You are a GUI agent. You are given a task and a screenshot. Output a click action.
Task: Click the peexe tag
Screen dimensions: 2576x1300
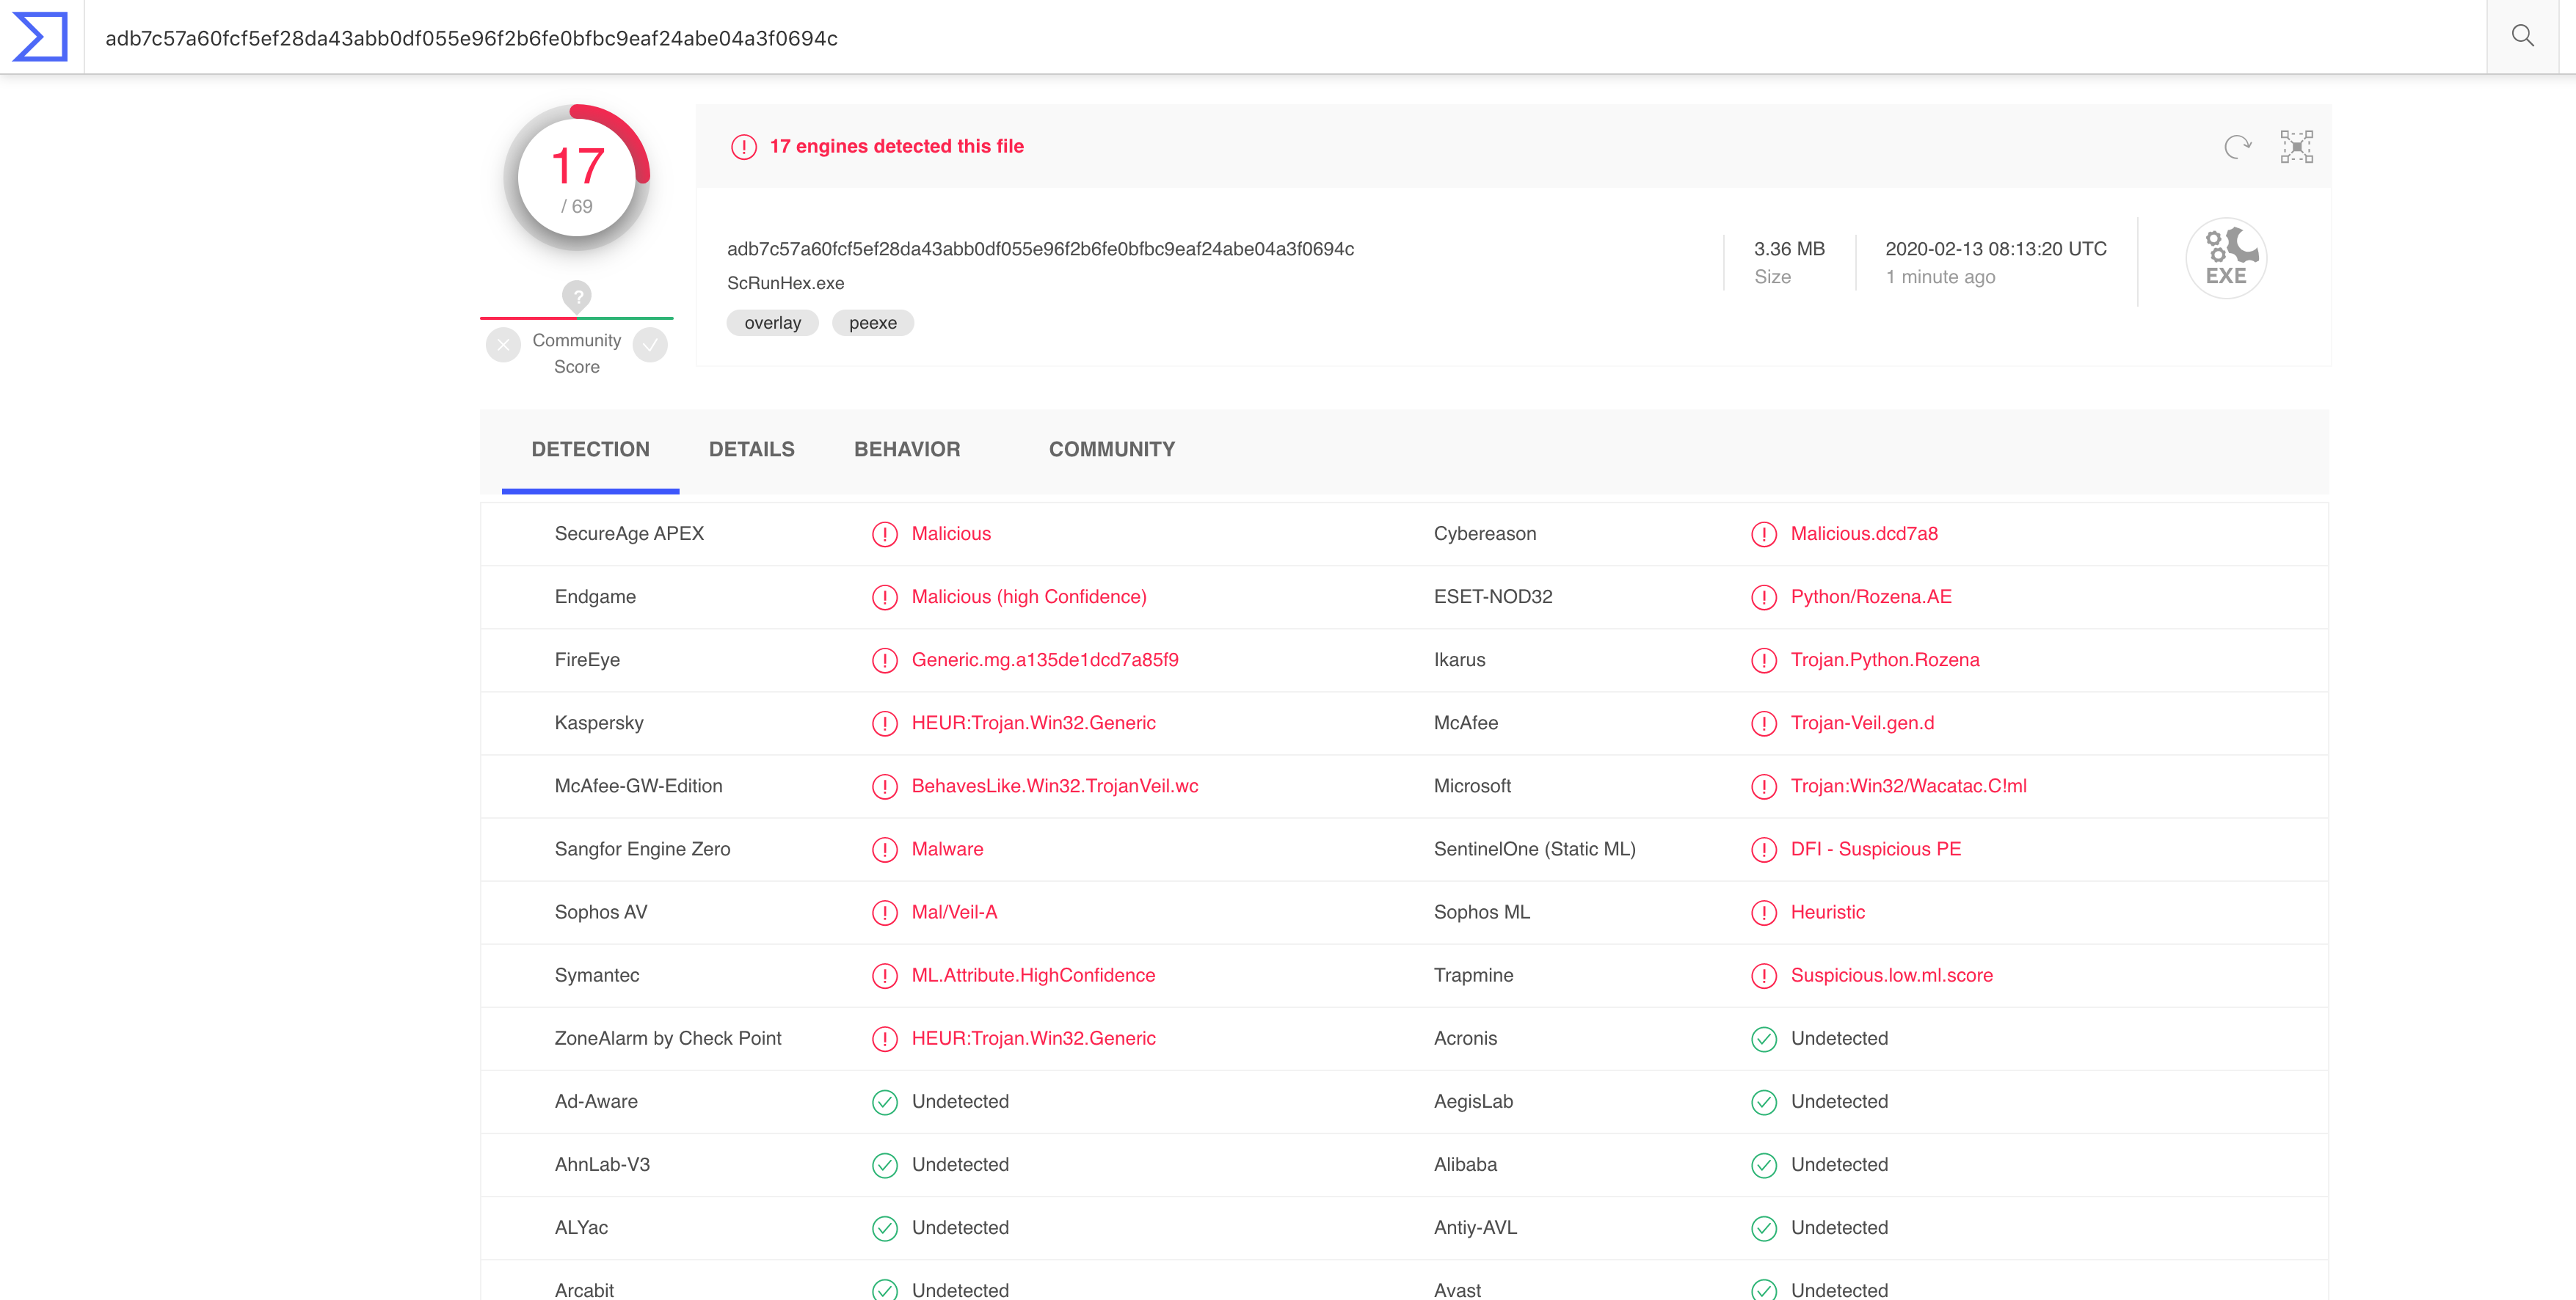pyautogui.click(x=872, y=323)
